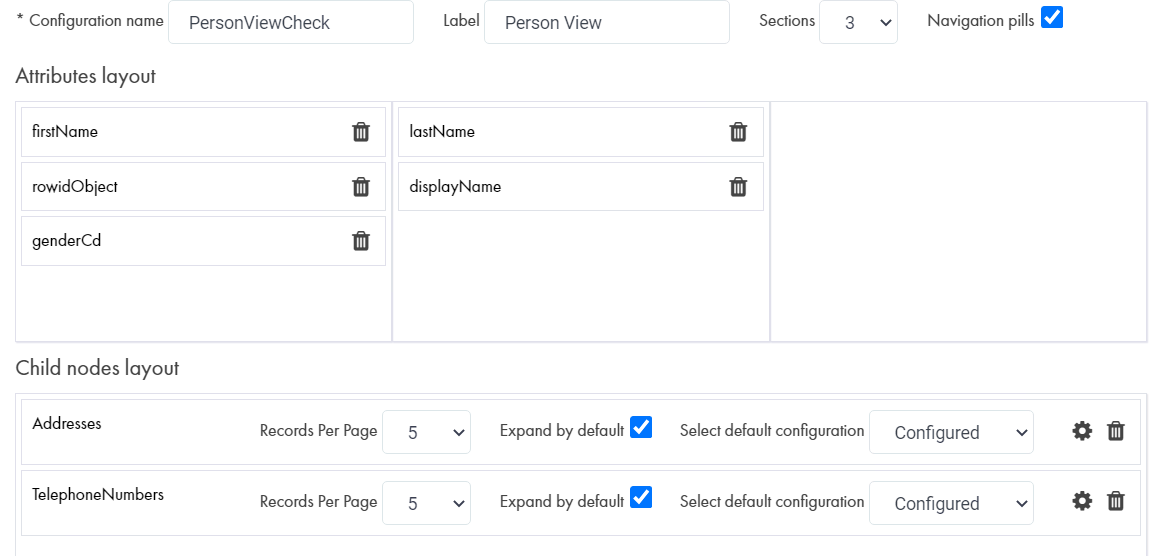Delete the lastName attribute

738,132
